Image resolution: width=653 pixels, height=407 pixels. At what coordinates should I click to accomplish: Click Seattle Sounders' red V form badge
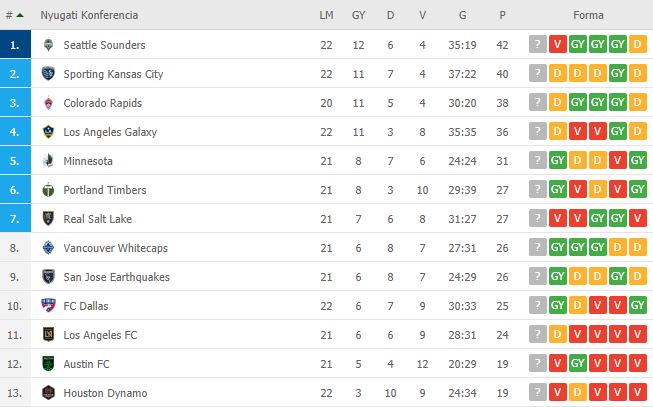(558, 45)
